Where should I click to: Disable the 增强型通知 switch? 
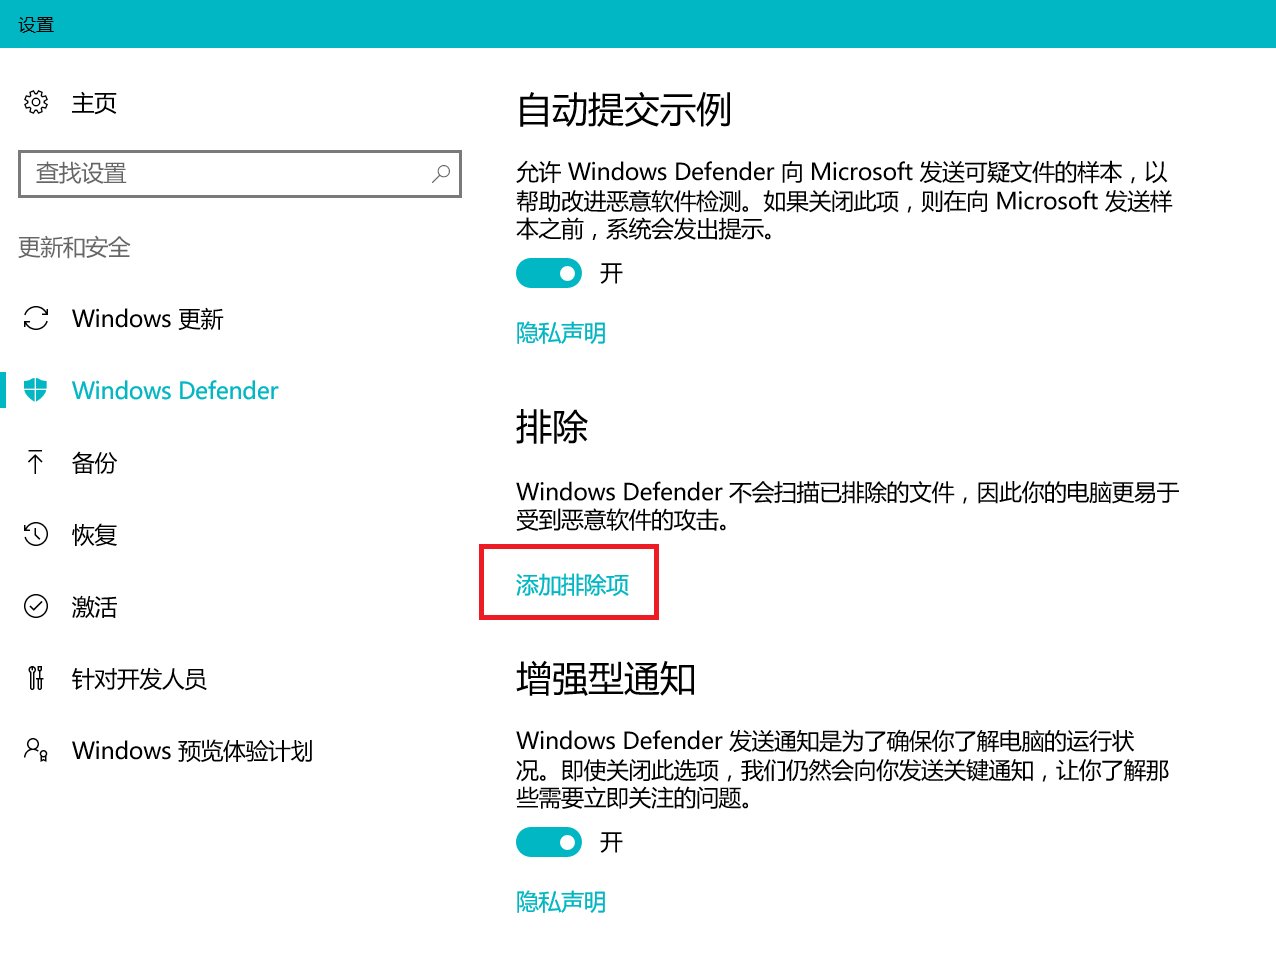click(x=548, y=842)
